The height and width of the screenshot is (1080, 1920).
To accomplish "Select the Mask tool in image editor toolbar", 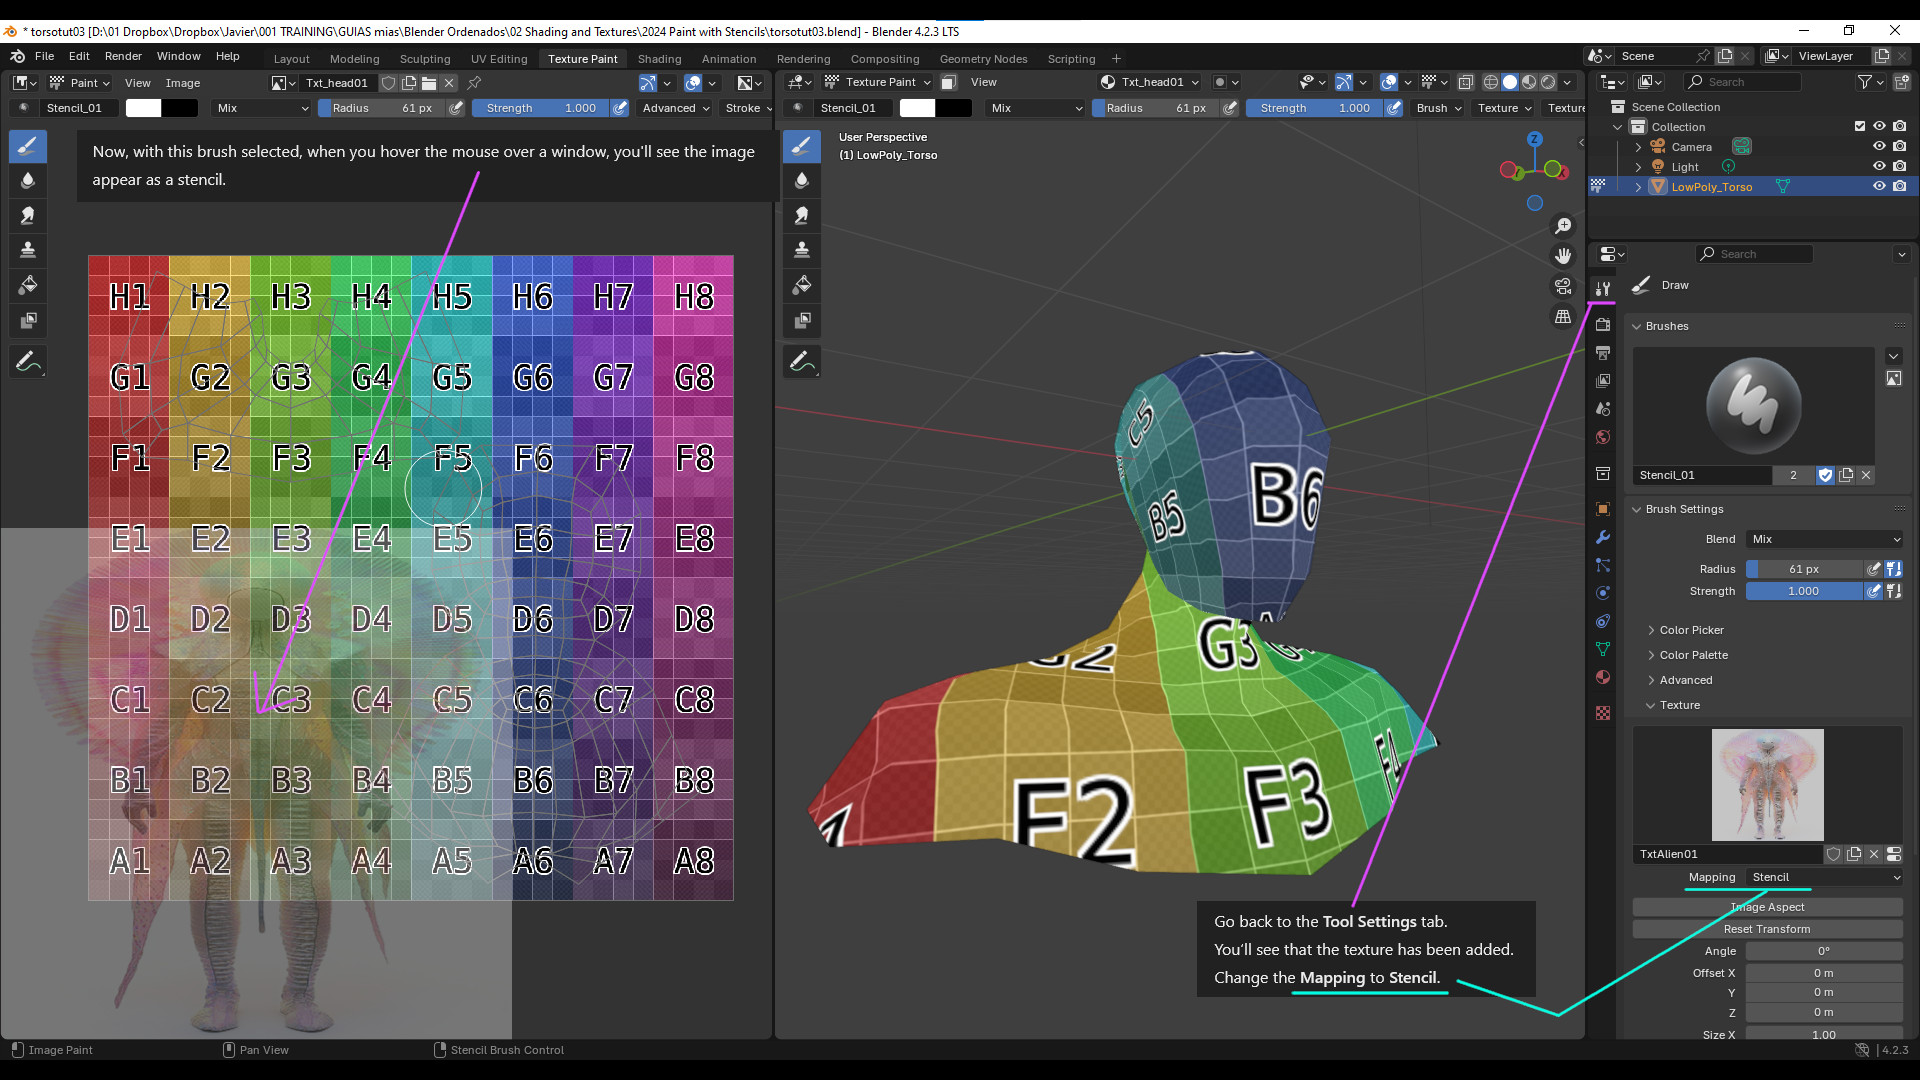I will 28,321.
